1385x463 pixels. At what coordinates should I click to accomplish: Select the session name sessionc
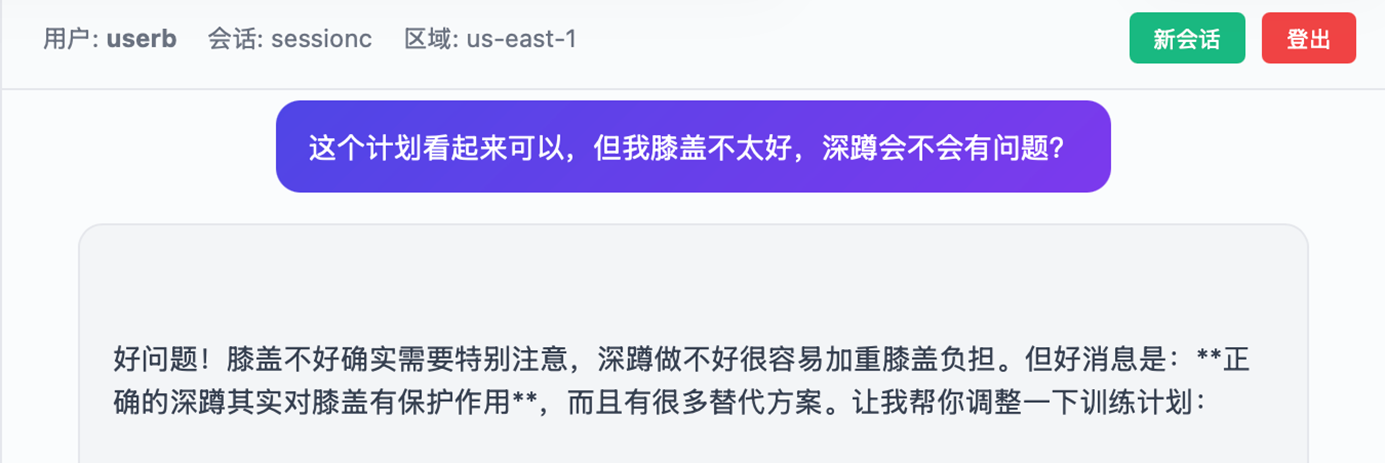[321, 39]
